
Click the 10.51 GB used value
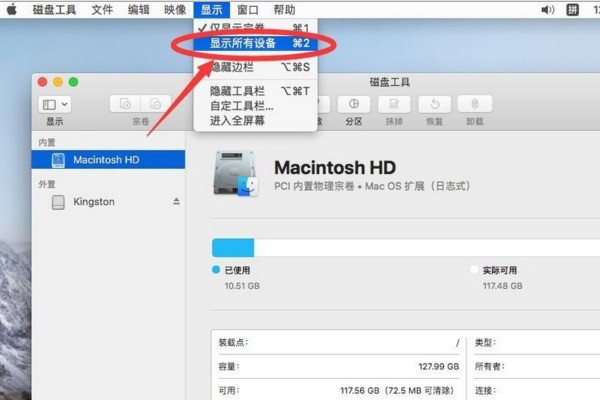[x=242, y=286]
